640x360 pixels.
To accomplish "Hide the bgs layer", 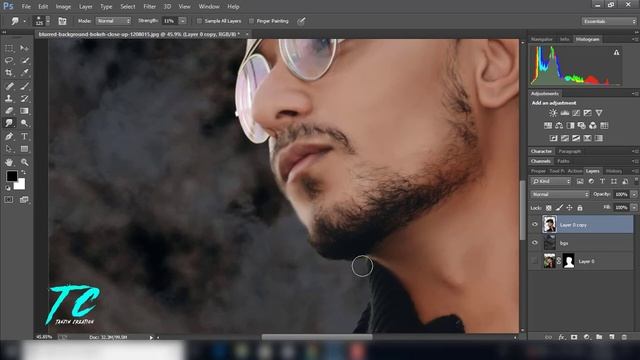I will tap(535, 243).
